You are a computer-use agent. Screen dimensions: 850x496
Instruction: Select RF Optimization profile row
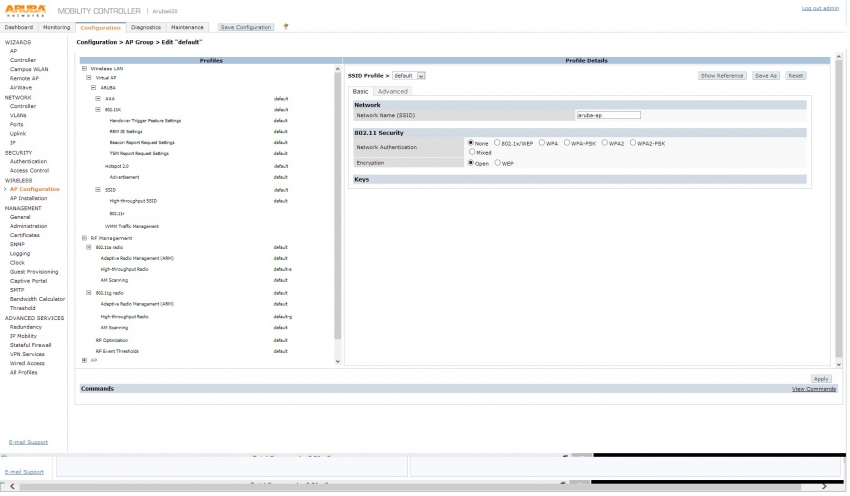pos(112,340)
